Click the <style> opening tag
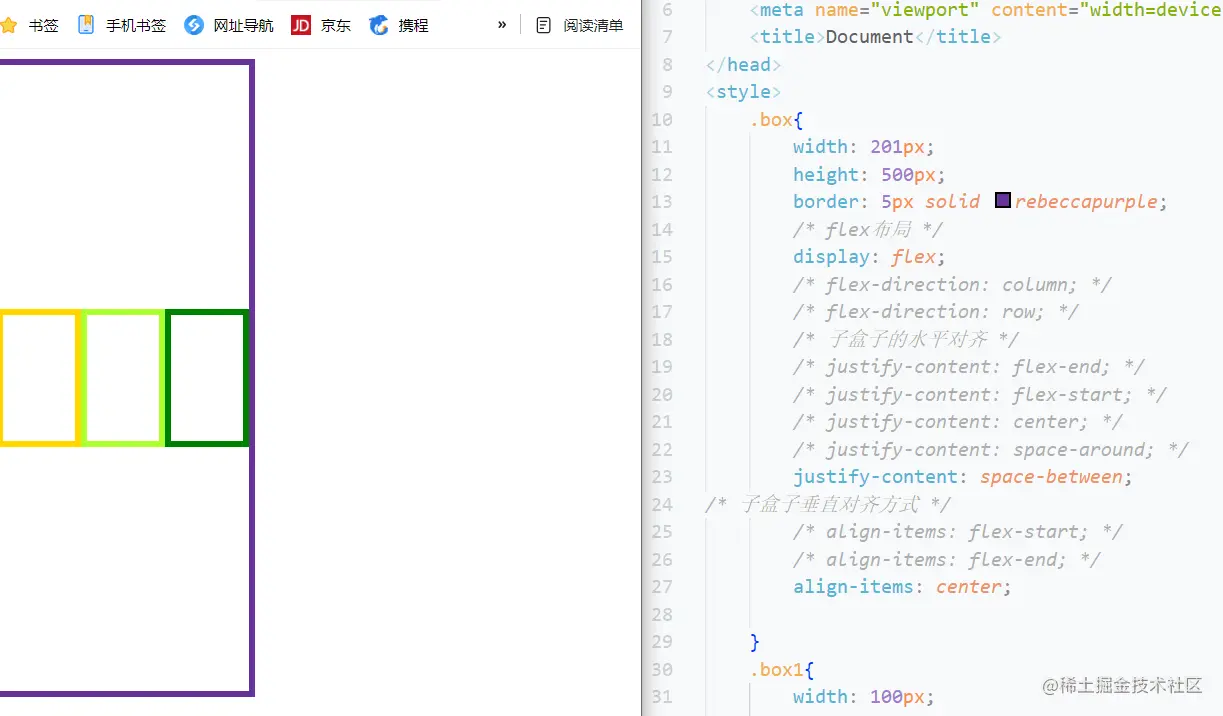The height and width of the screenshot is (716, 1223). click(743, 92)
